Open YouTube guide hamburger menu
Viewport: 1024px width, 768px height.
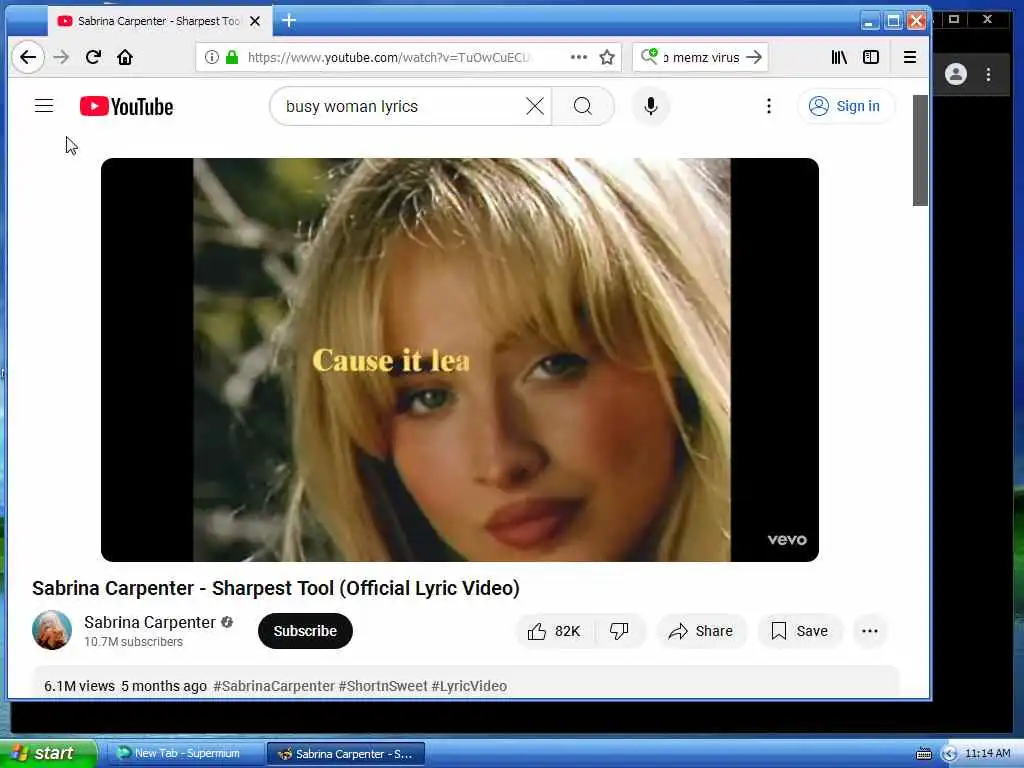coord(44,106)
